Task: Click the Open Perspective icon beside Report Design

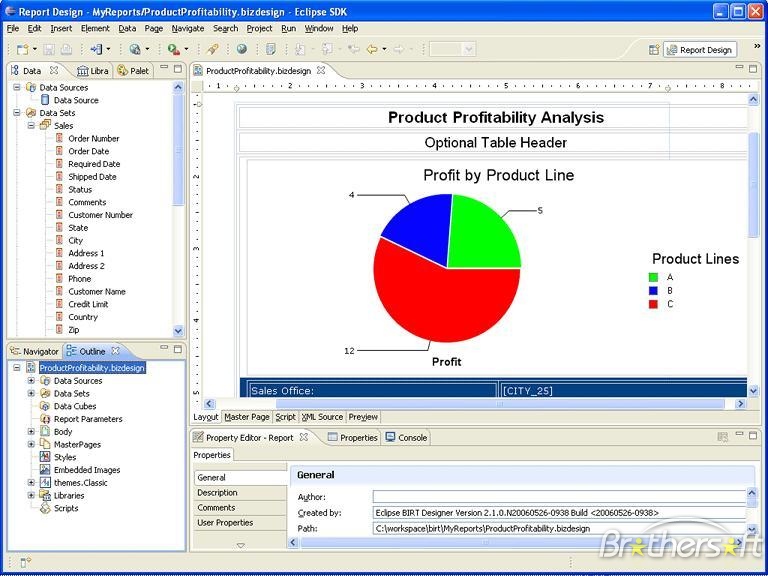Action: 653,49
